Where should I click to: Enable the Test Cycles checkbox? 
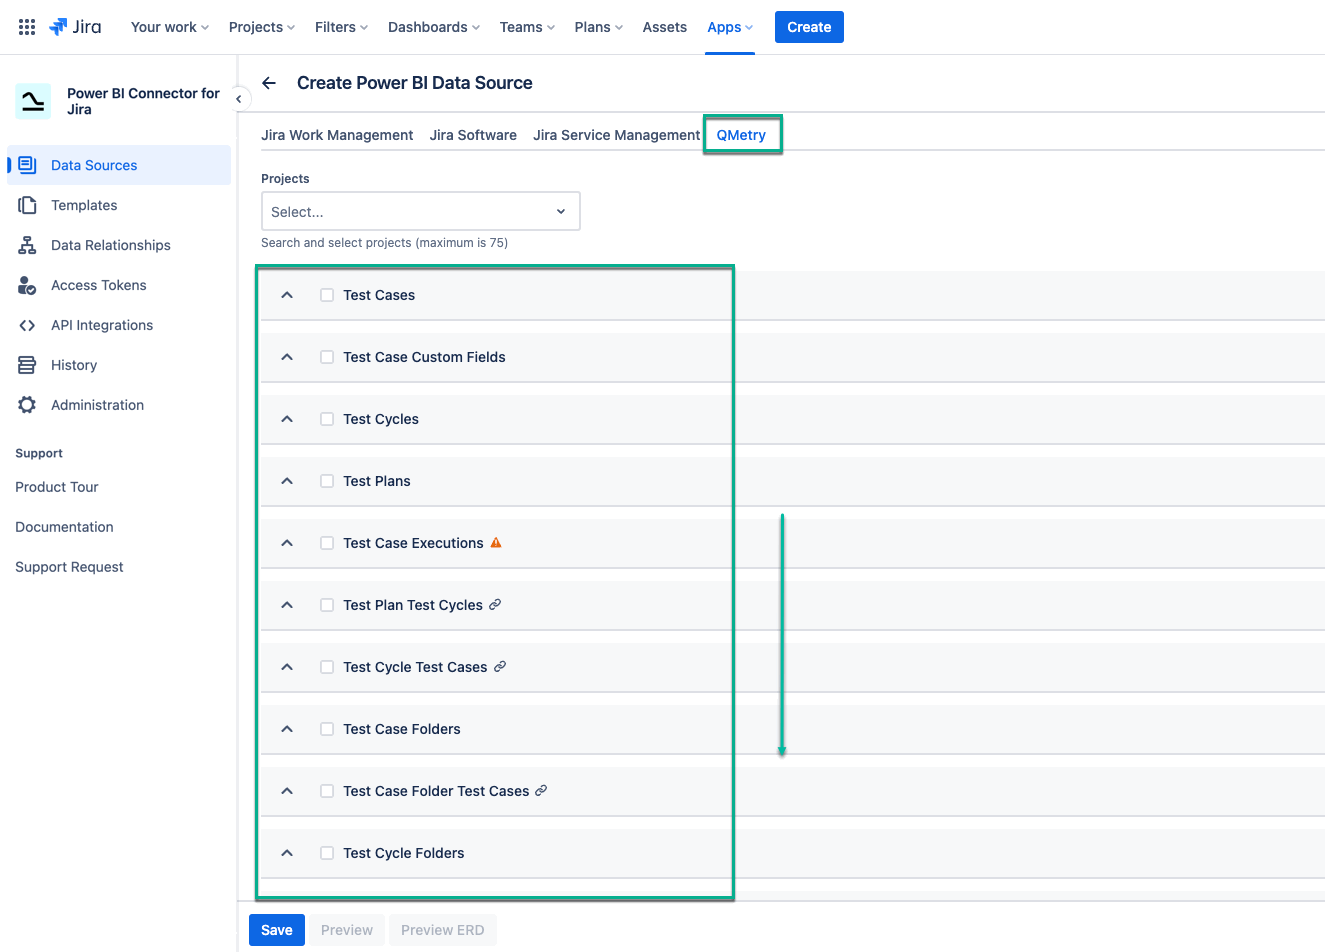pos(326,418)
